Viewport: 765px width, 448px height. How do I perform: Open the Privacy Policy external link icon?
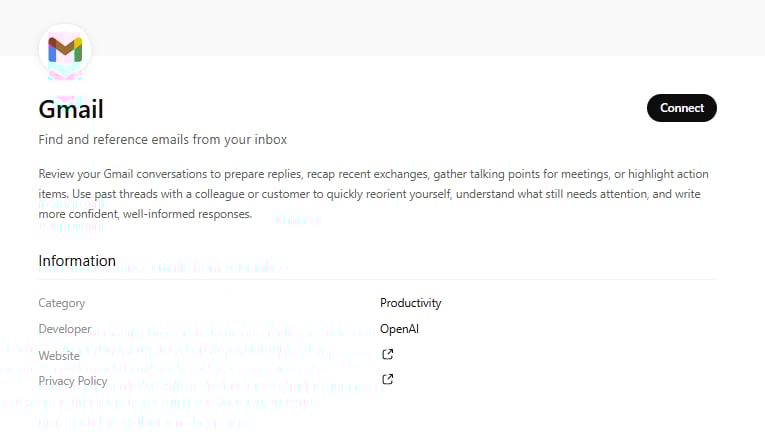point(387,379)
